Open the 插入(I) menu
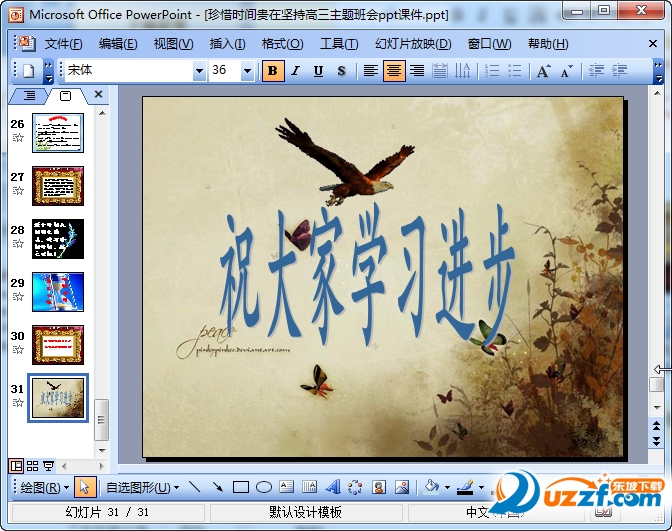The height and width of the screenshot is (531, 672). 227,44
